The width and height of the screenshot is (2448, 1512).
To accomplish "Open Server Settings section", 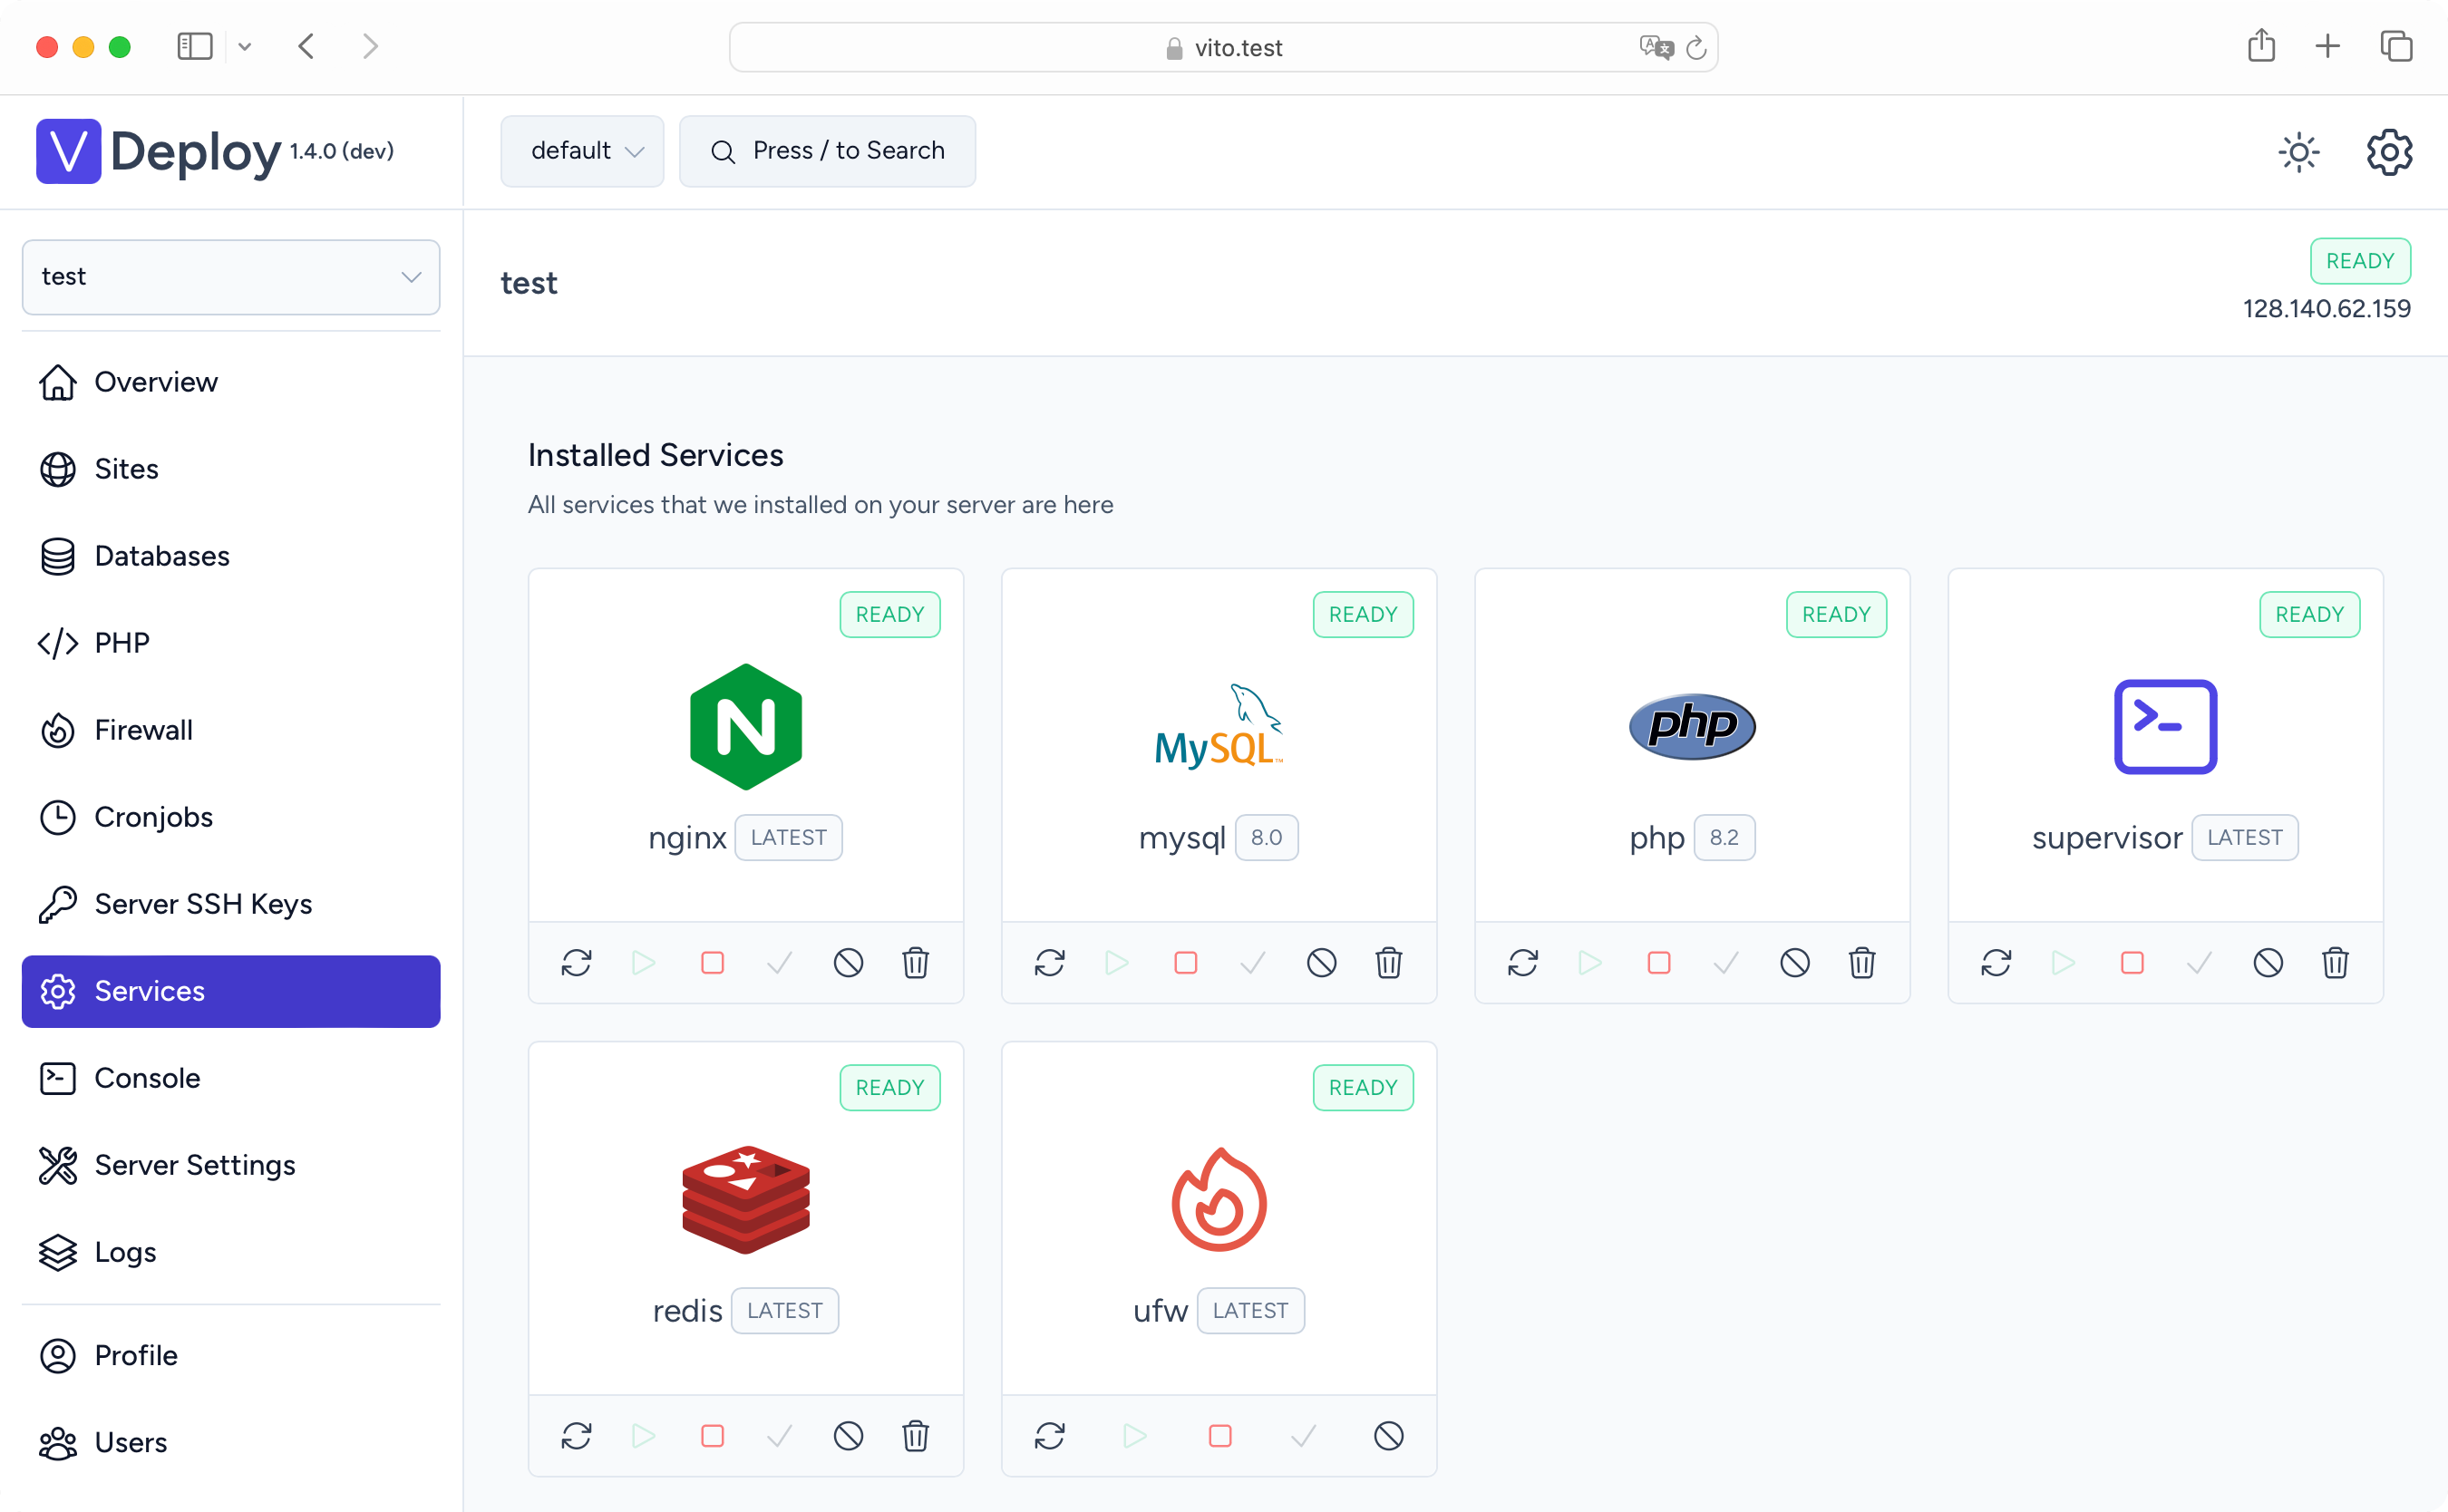I will (x=194, y=1164).
